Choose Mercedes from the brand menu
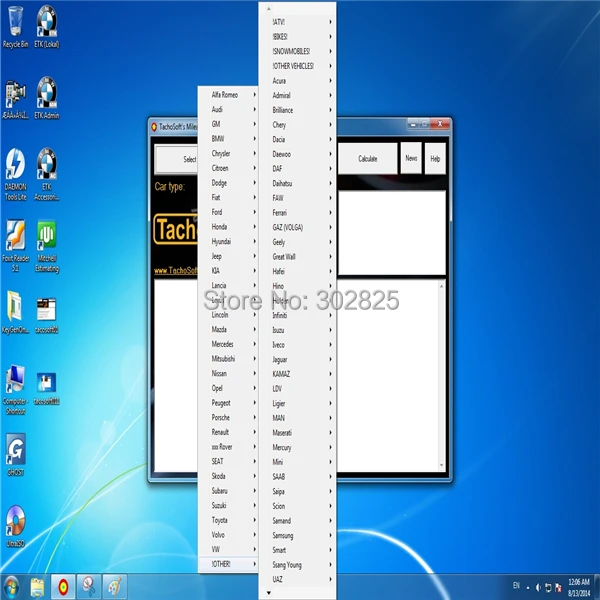This screenshot has height=600, width=600. (x=228, y=344)
